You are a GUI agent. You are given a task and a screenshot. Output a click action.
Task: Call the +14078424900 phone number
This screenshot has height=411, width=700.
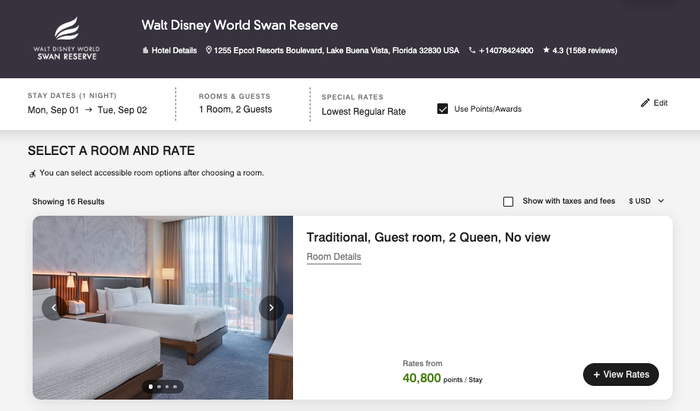[x=506, y=50]
